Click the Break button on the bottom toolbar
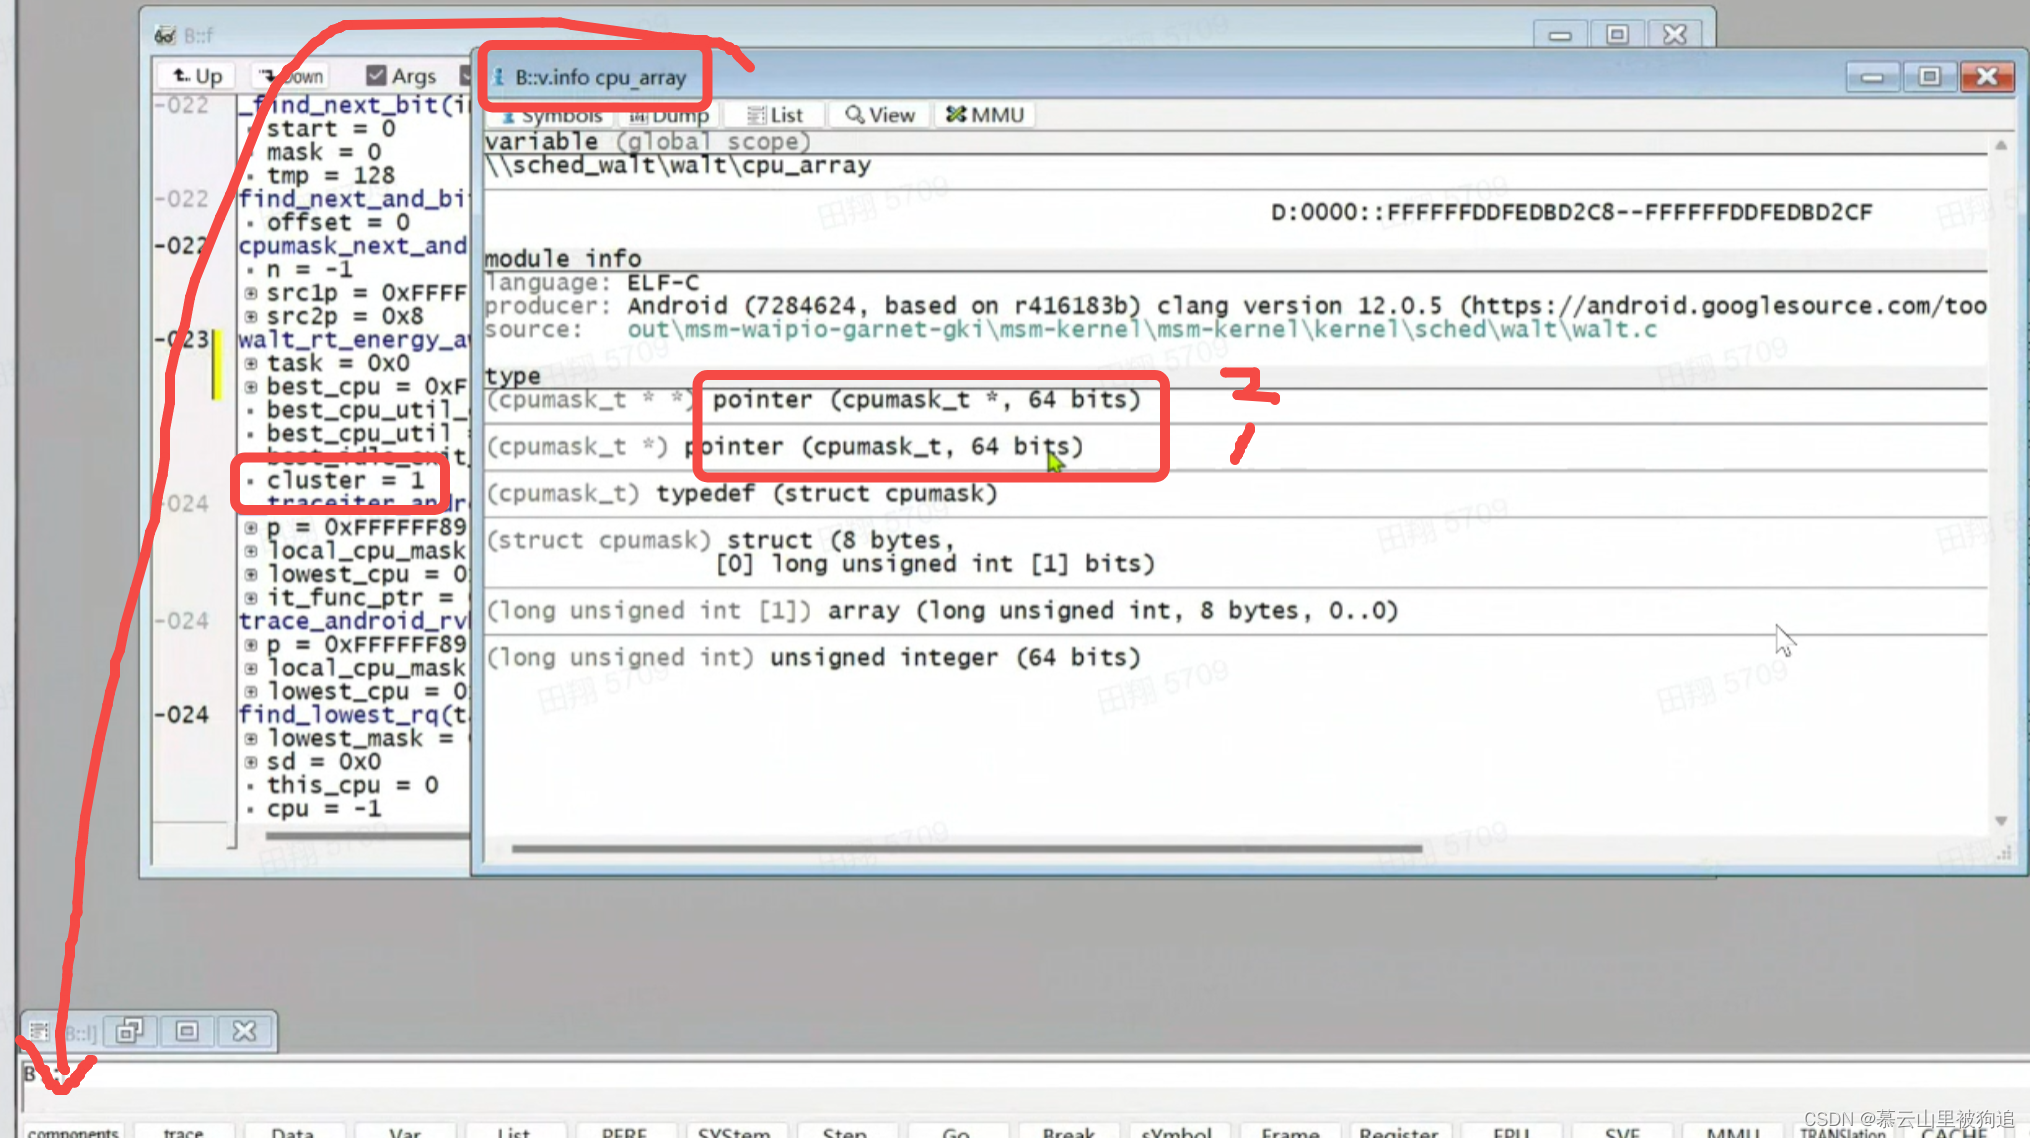 [1067, 1131]
